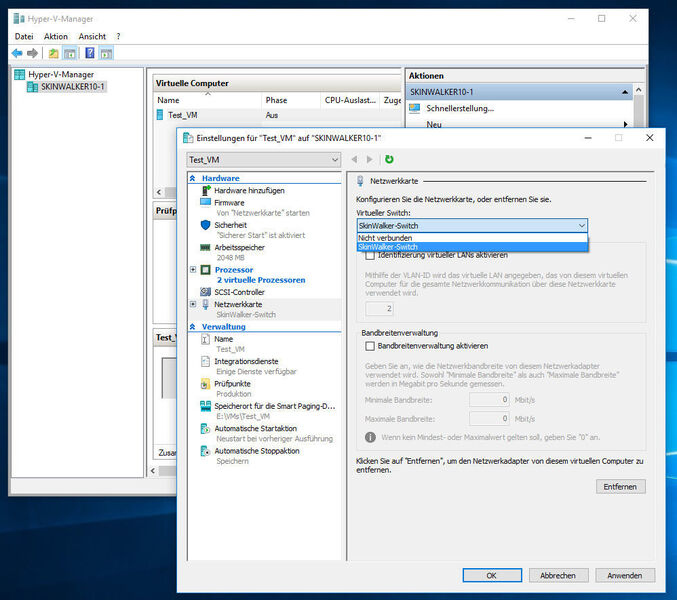Minimize the Einstellungen dialog window

pyautogui.click(x=588, y=138)
